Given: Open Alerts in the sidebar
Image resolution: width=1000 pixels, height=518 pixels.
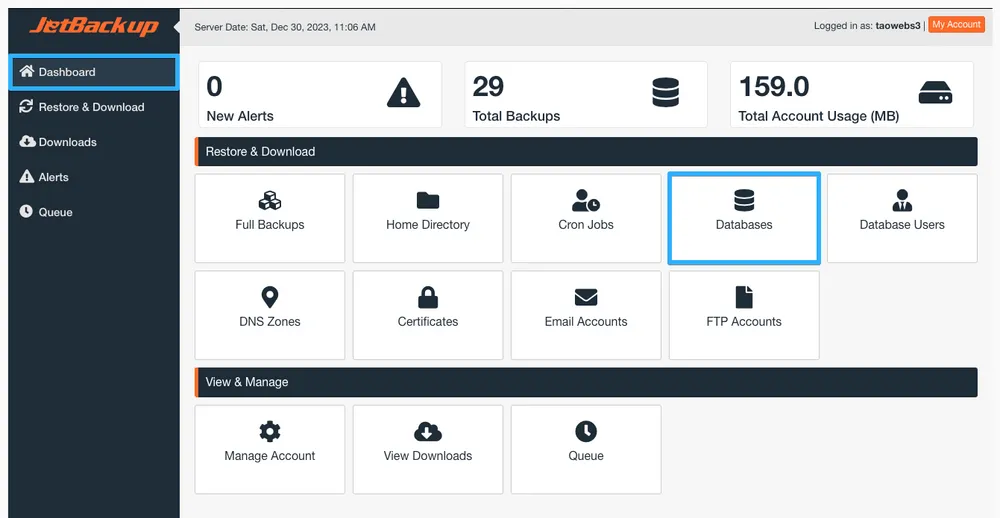Looking at the screenshot, I should (94, 177).
